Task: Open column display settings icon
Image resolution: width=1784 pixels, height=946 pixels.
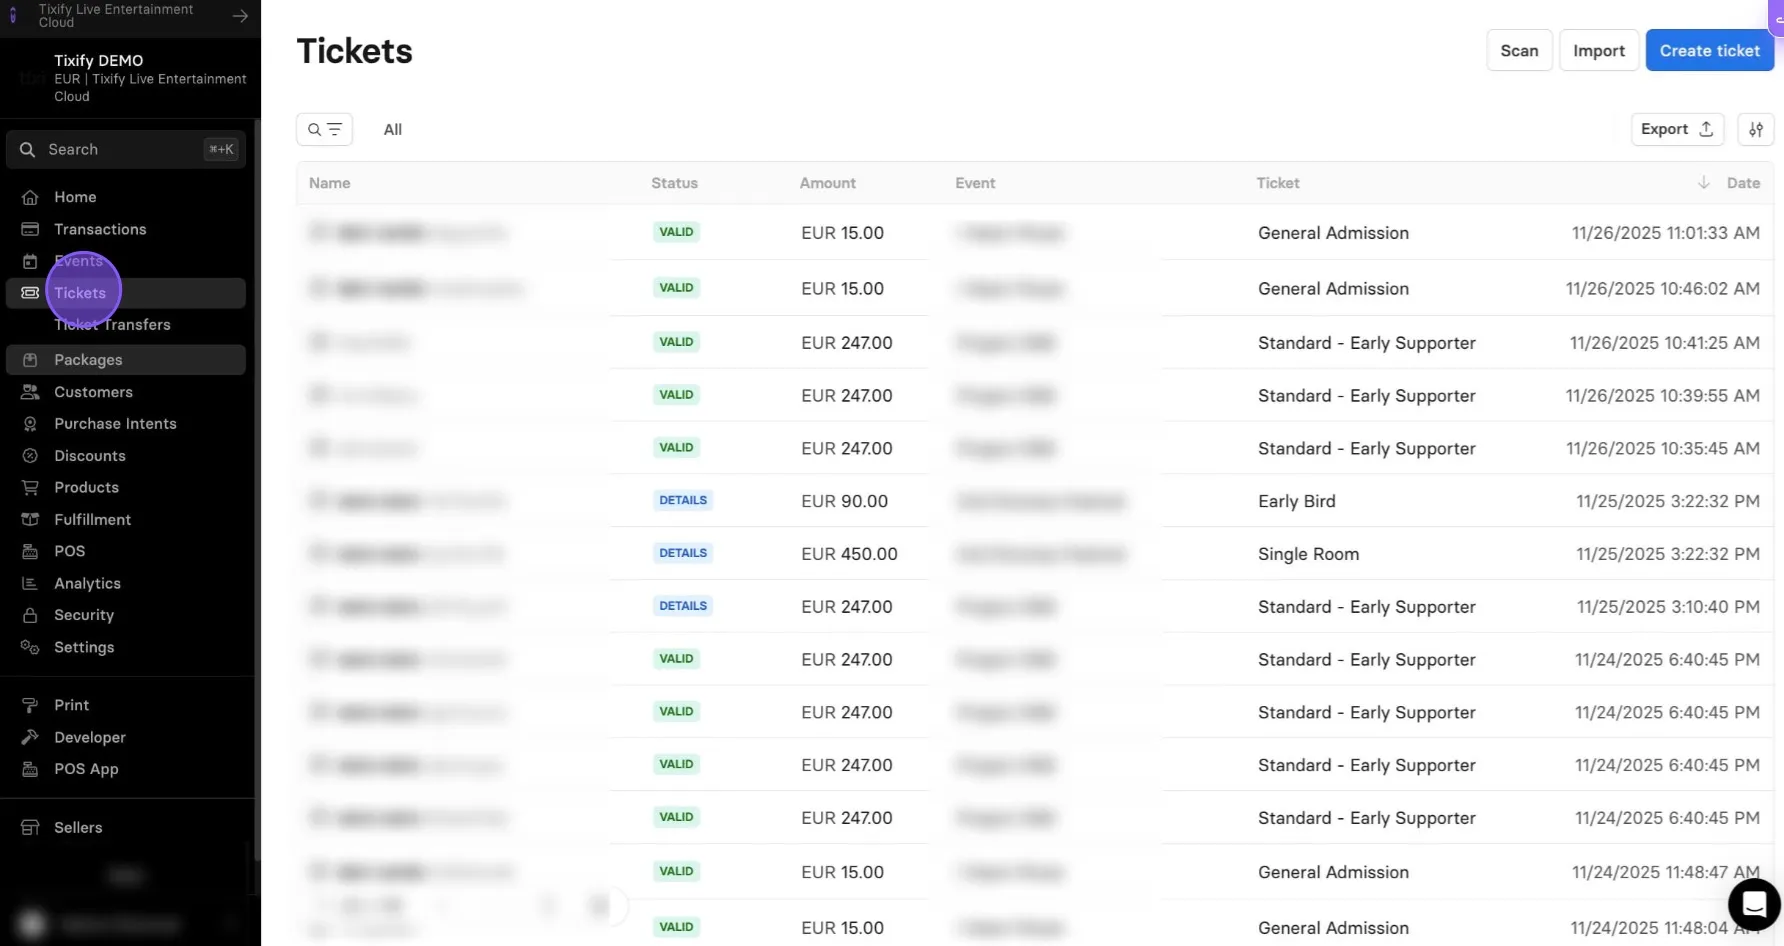Action: click(x=1755, y=129)
